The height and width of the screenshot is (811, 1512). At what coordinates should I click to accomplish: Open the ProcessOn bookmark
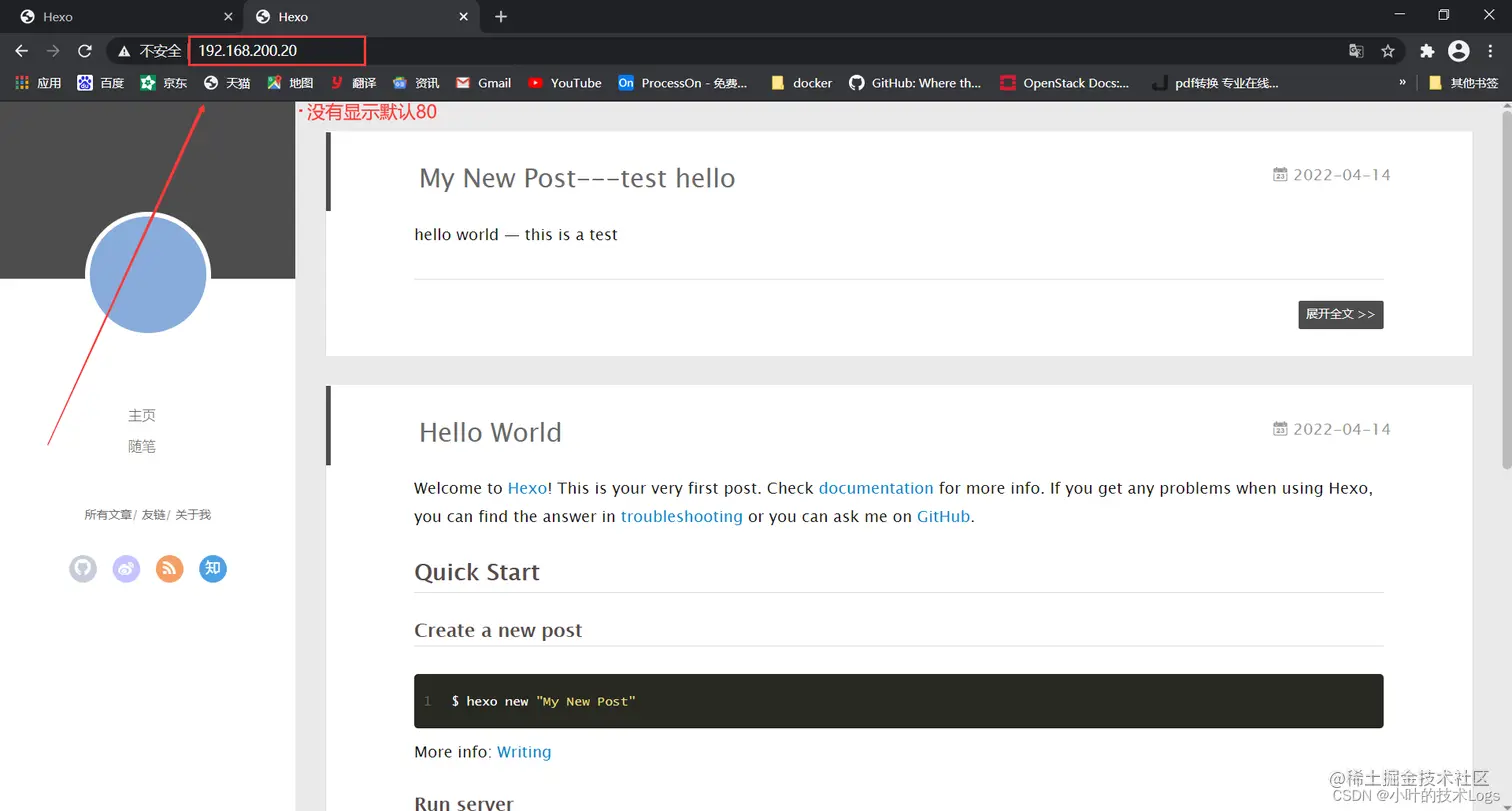tap(683, 83)
